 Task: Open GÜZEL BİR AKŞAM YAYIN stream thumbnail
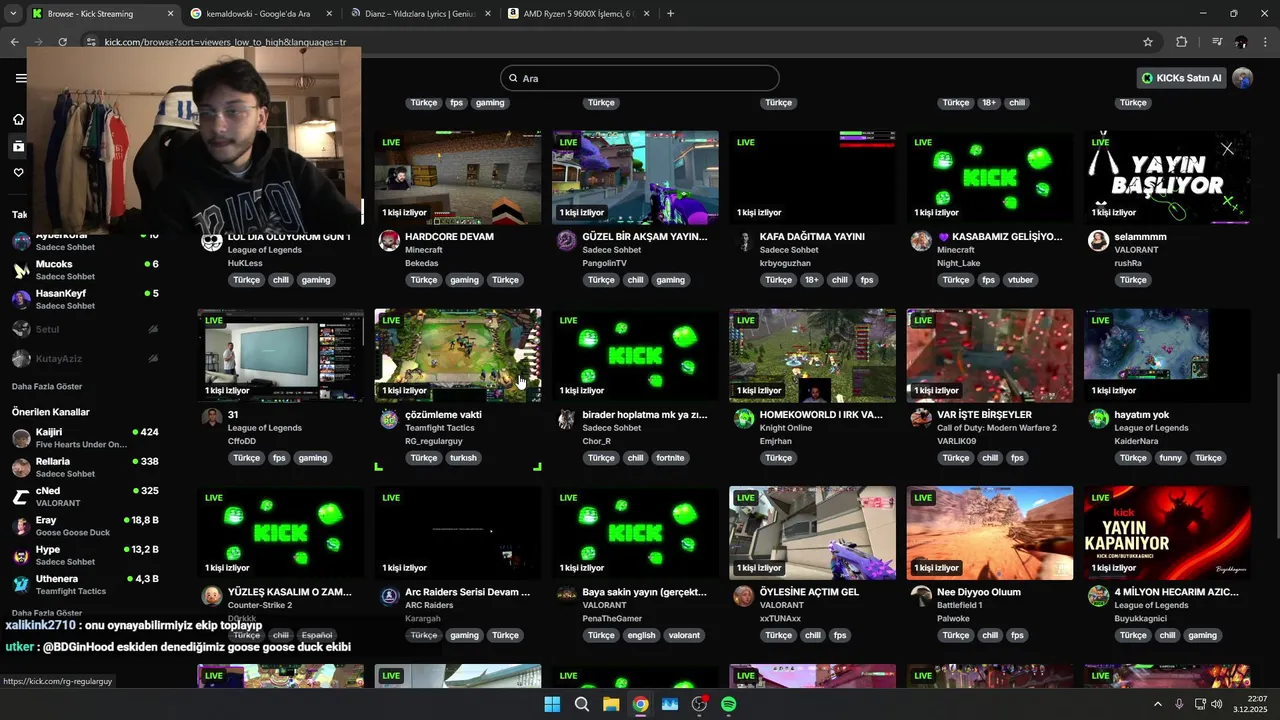coord(635,178)
